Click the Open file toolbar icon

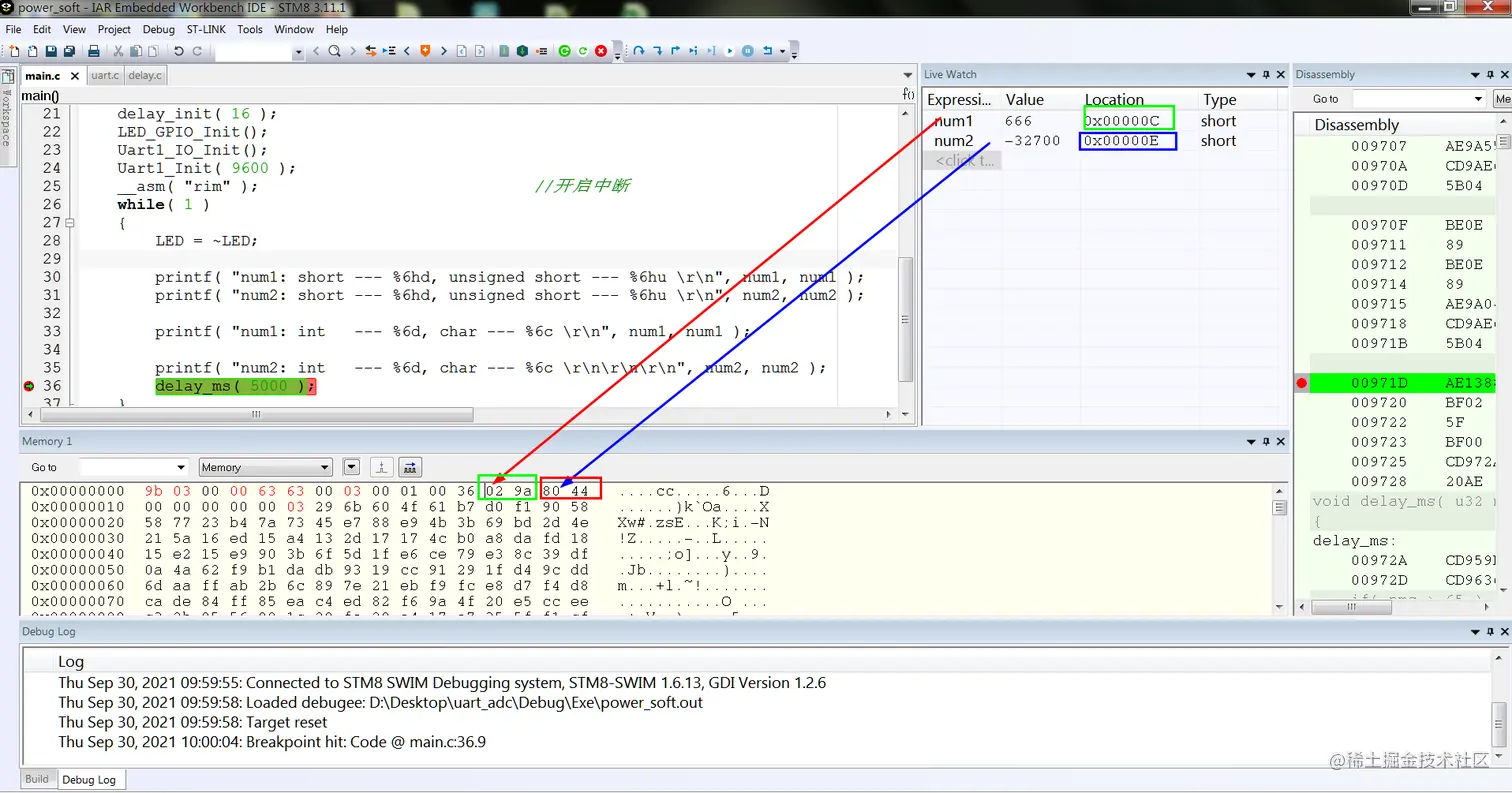(32, 50)
